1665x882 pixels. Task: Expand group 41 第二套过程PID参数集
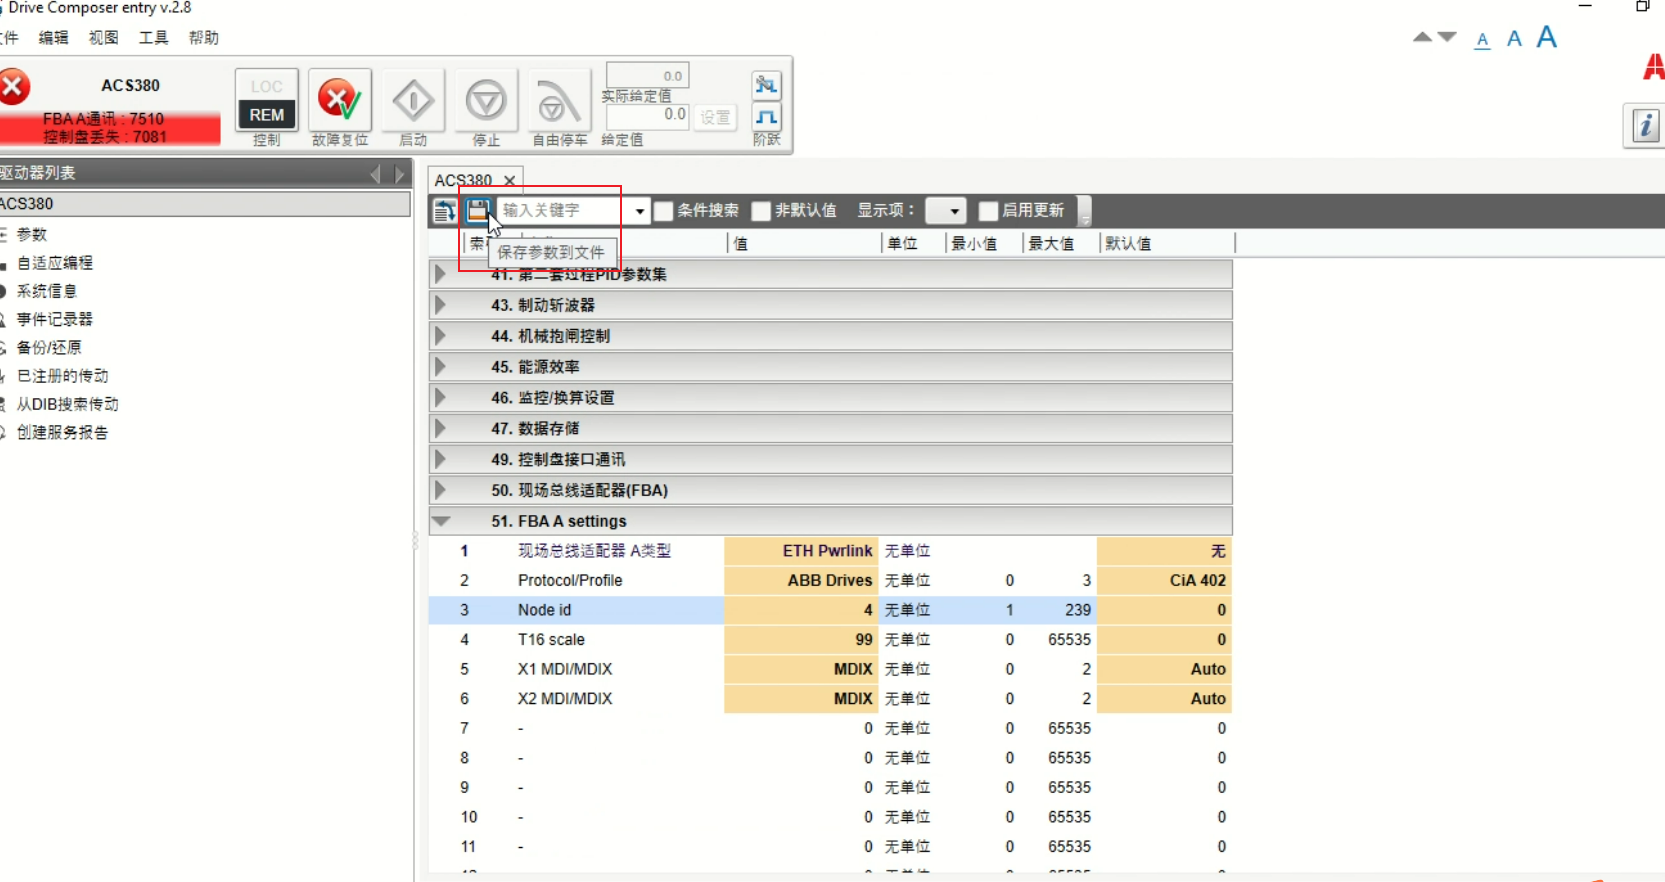(x=440, y=274)
